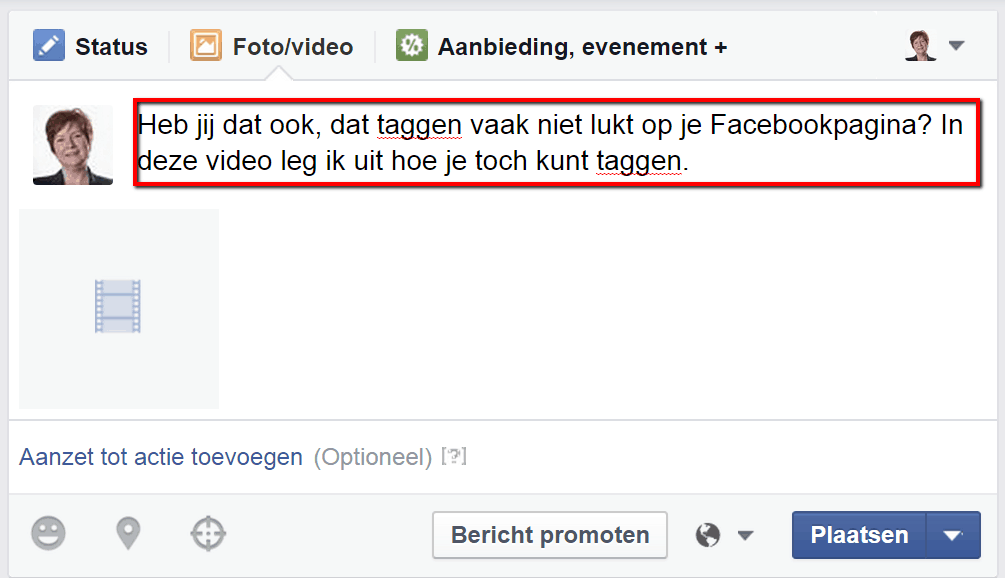Viewport: 1005px width, 578px height.
Task: Expand the Plaatsen button dropdown arrow
Action: (x=953, y=535)
